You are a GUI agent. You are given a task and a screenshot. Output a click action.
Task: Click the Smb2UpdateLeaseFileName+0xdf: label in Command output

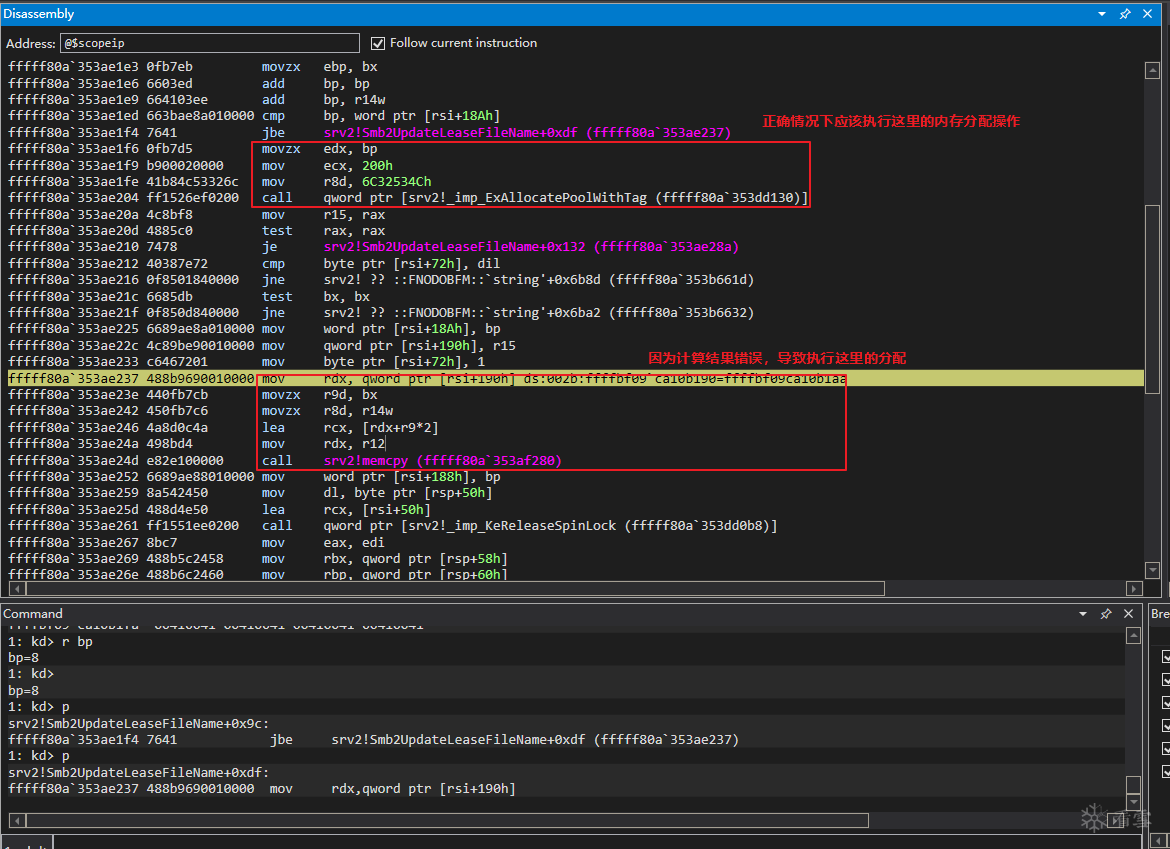coord(139,773)
